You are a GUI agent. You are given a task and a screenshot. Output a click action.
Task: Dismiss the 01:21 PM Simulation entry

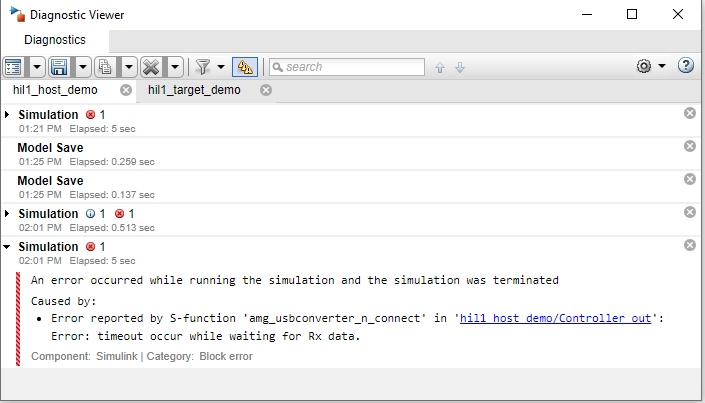[690, 113]
